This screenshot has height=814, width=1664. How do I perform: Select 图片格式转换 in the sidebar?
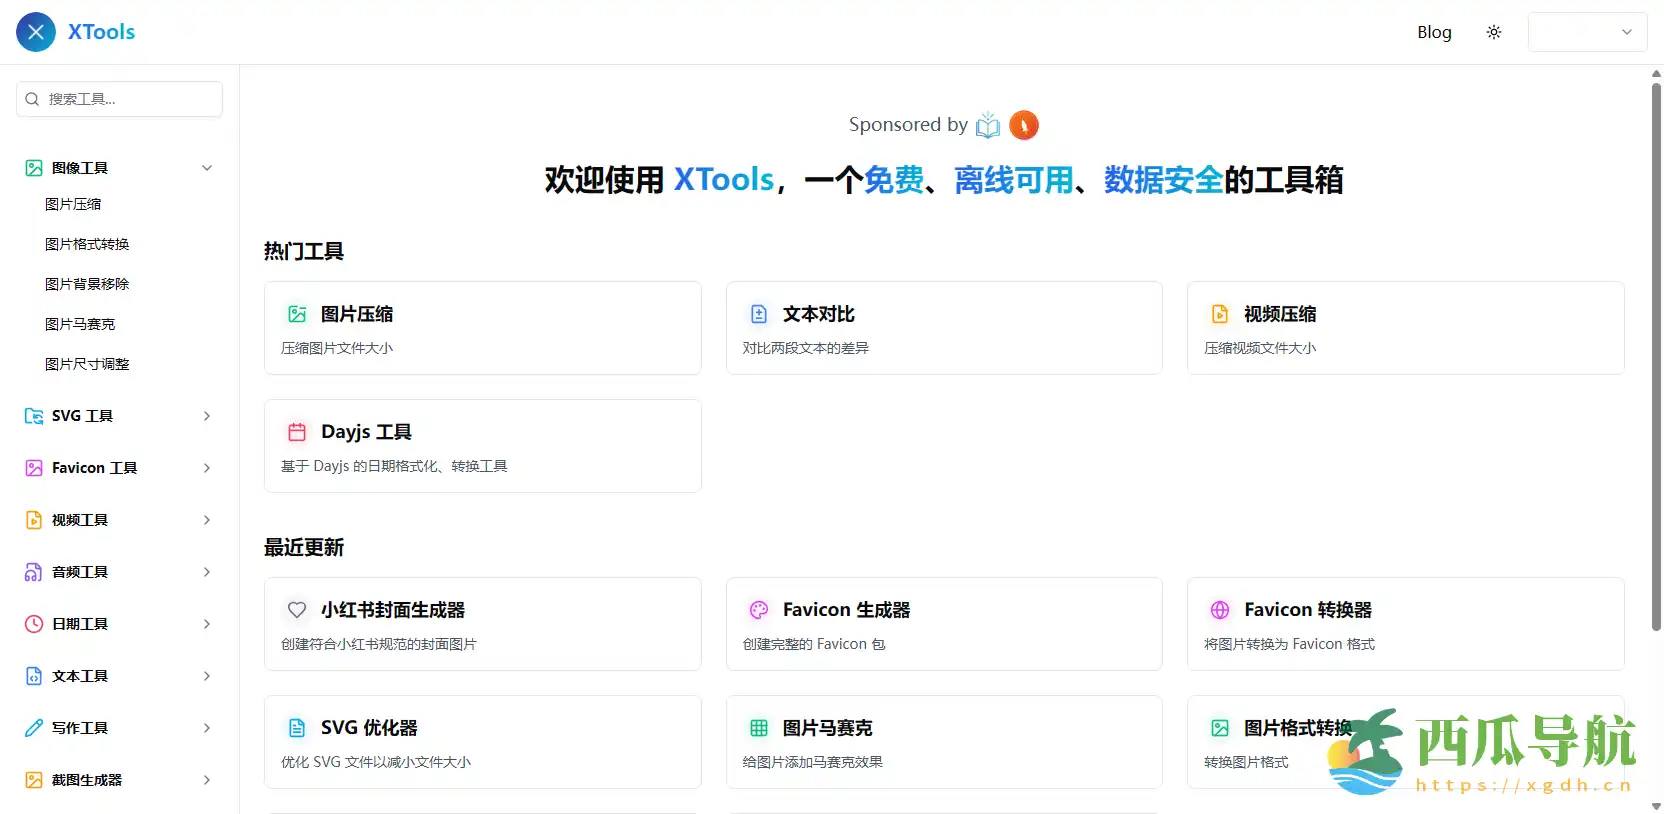pos(87,244)
